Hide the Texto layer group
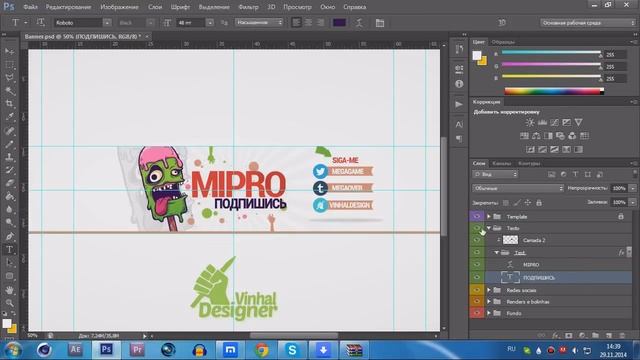 [x=477, y=228]
